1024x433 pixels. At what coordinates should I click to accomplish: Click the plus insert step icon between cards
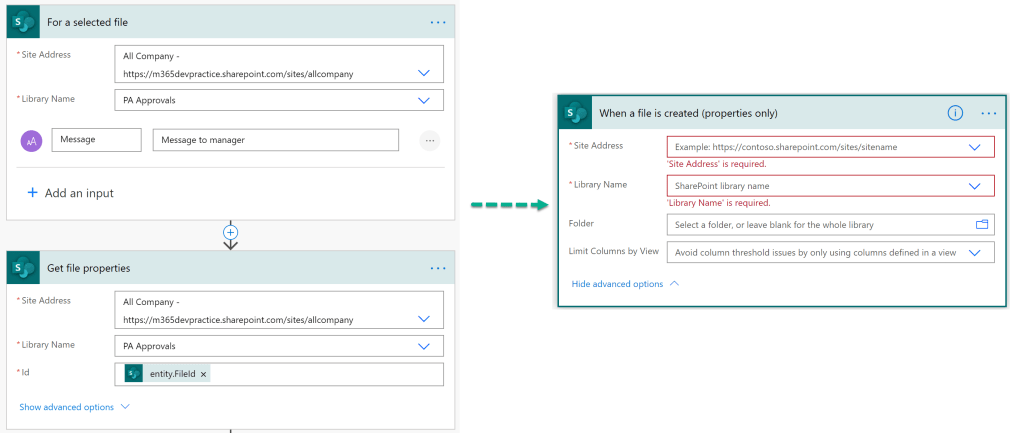point(231,232)
